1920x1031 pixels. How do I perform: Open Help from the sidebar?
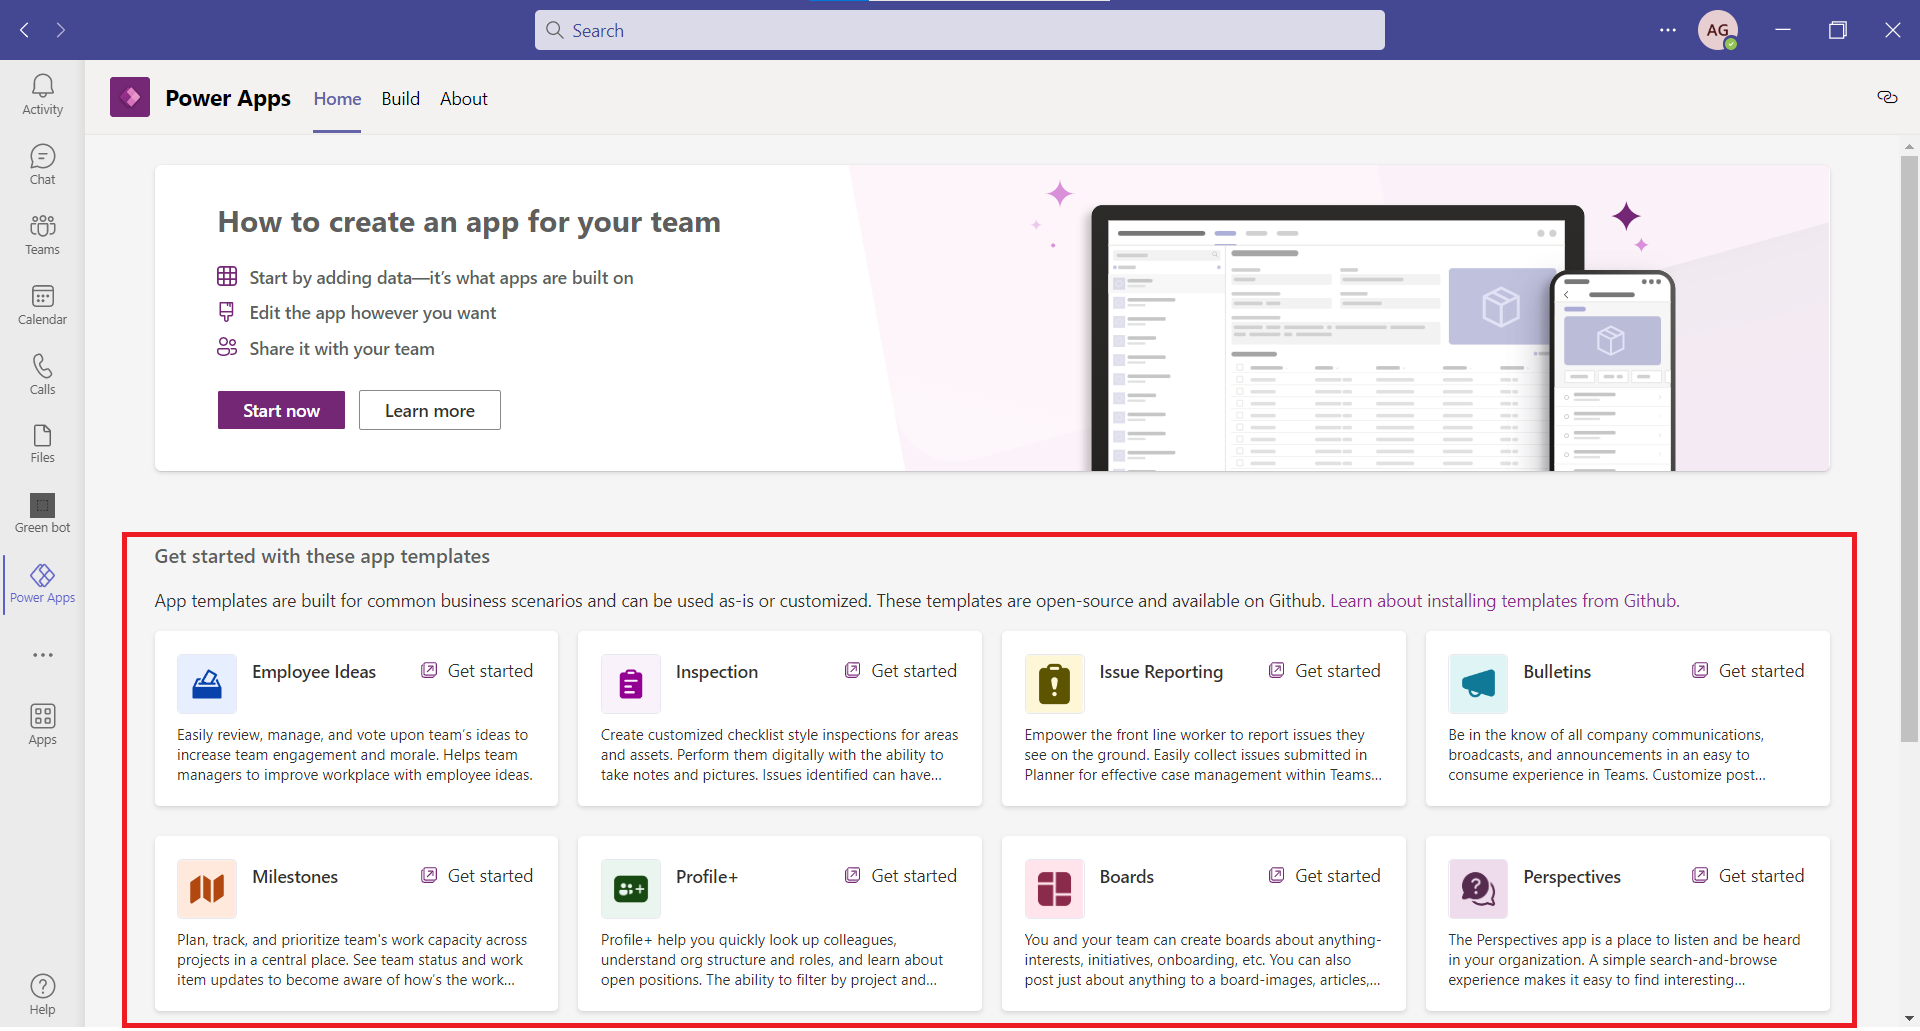click(42, 991)
